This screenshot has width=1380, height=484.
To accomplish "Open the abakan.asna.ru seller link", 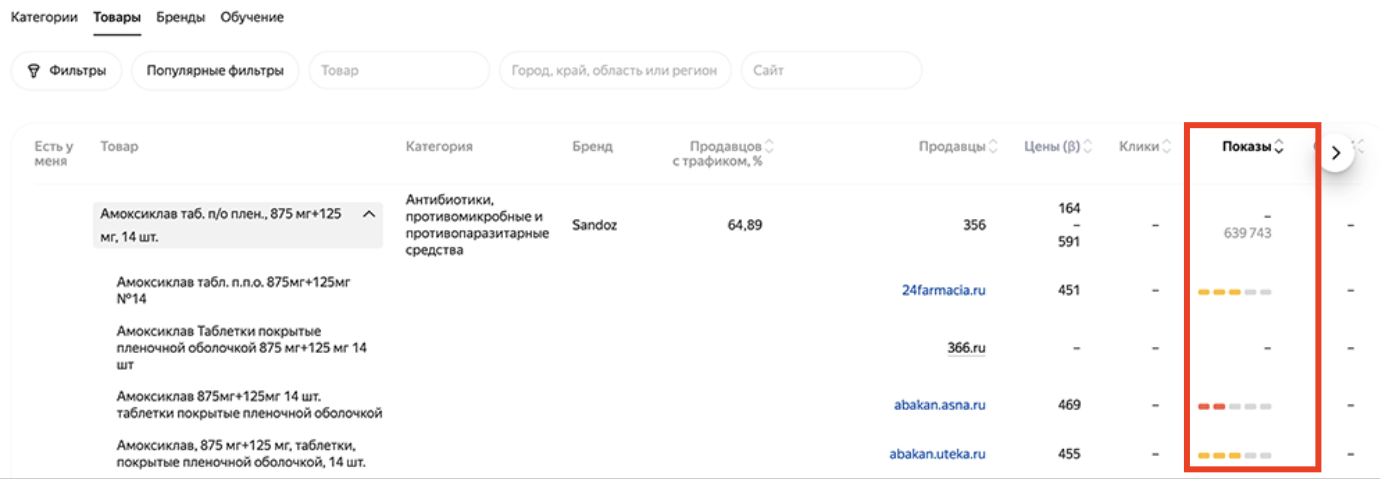I will click(x=940, y=405).
